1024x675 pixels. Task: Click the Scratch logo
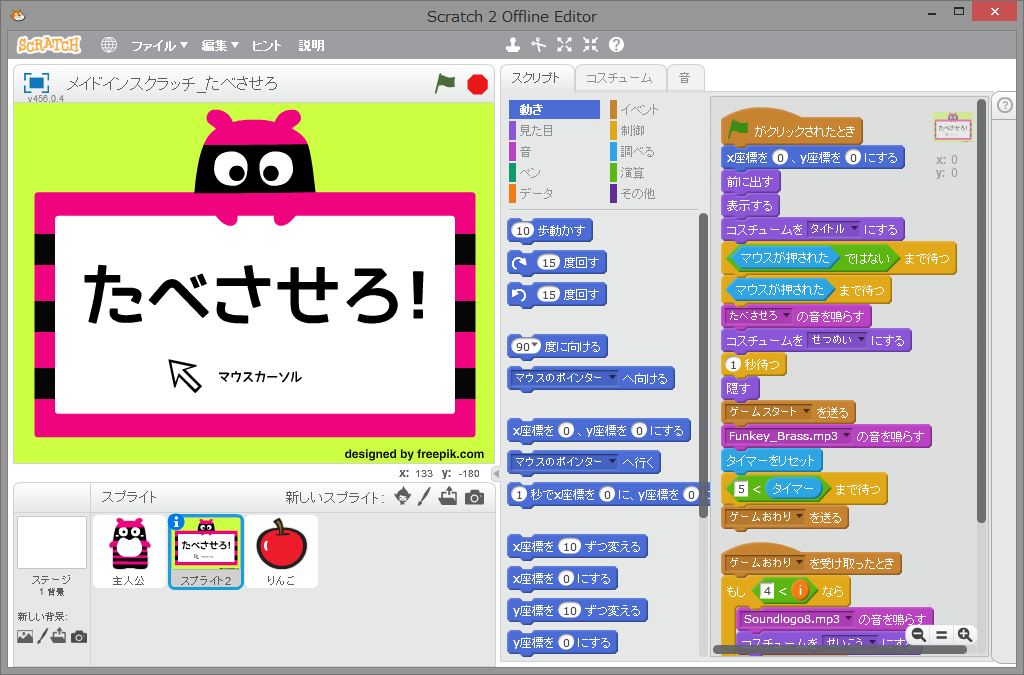pos(49,45)
